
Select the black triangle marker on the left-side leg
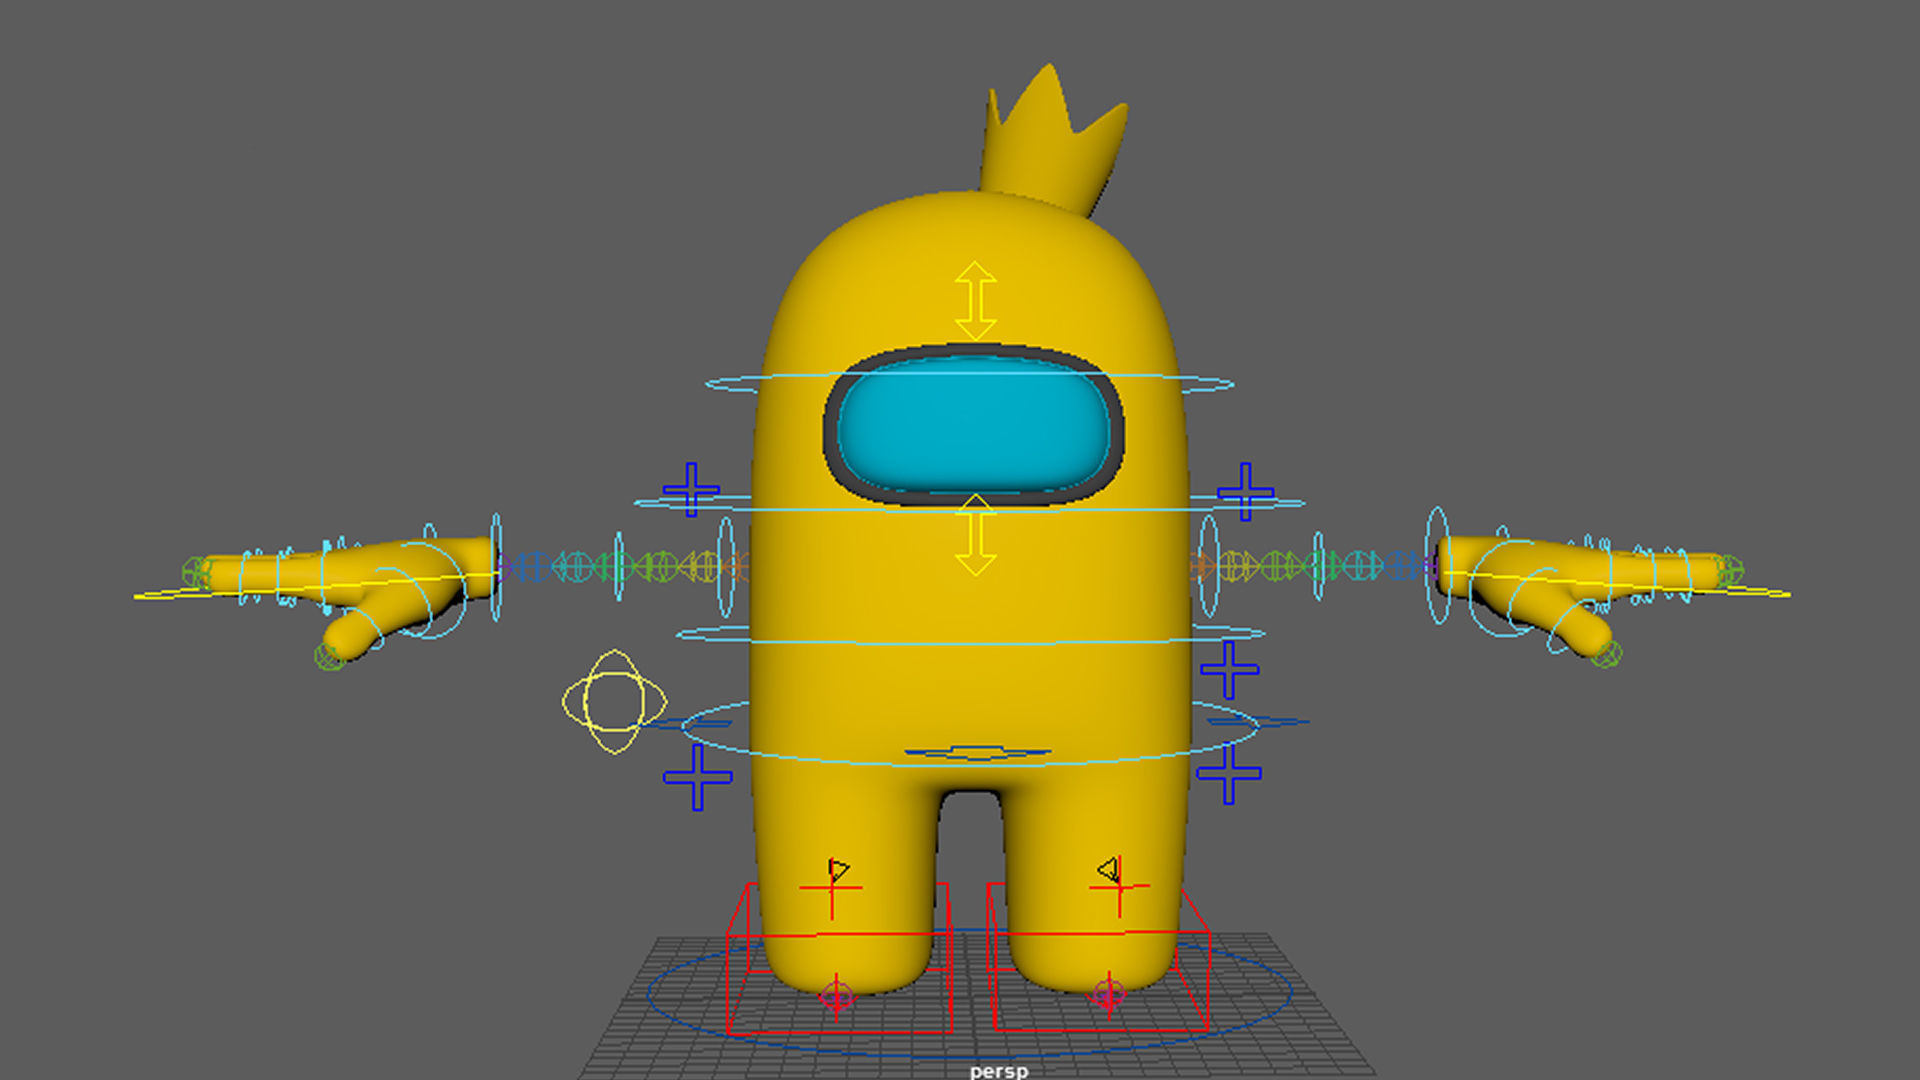point(839,870)
